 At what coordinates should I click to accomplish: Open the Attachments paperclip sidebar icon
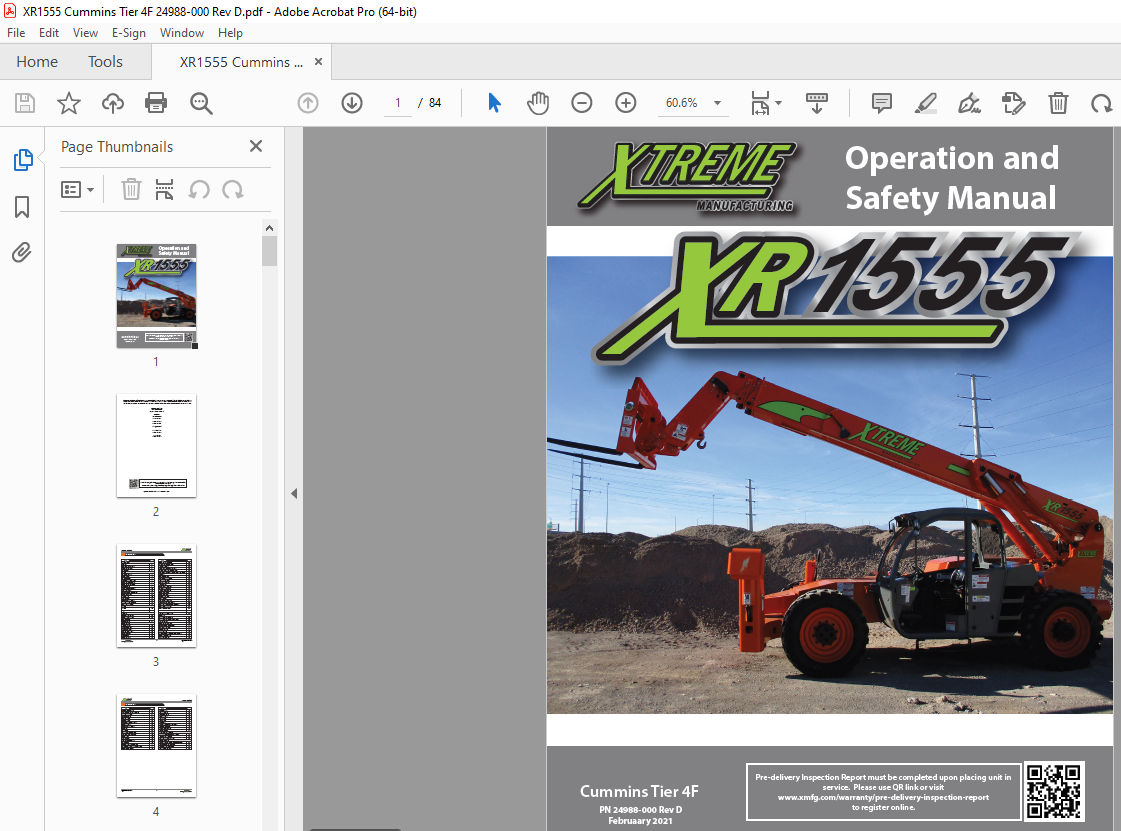(21, 252)
